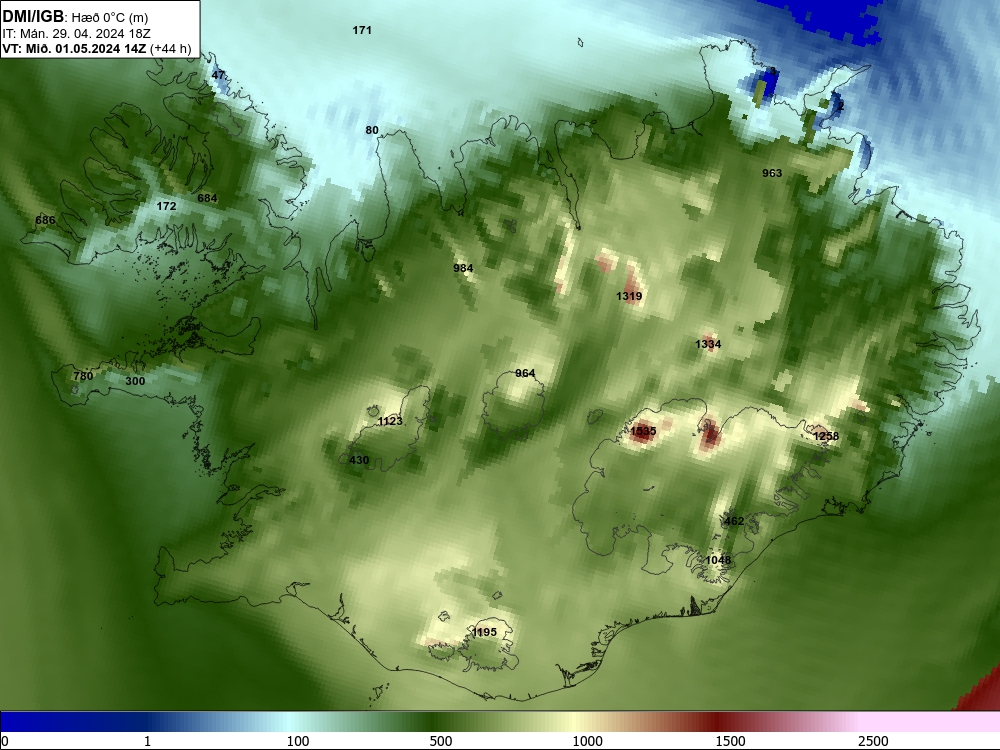Click the 300 value label
This screenshot has width=1000, height=750.
(135, 381)
